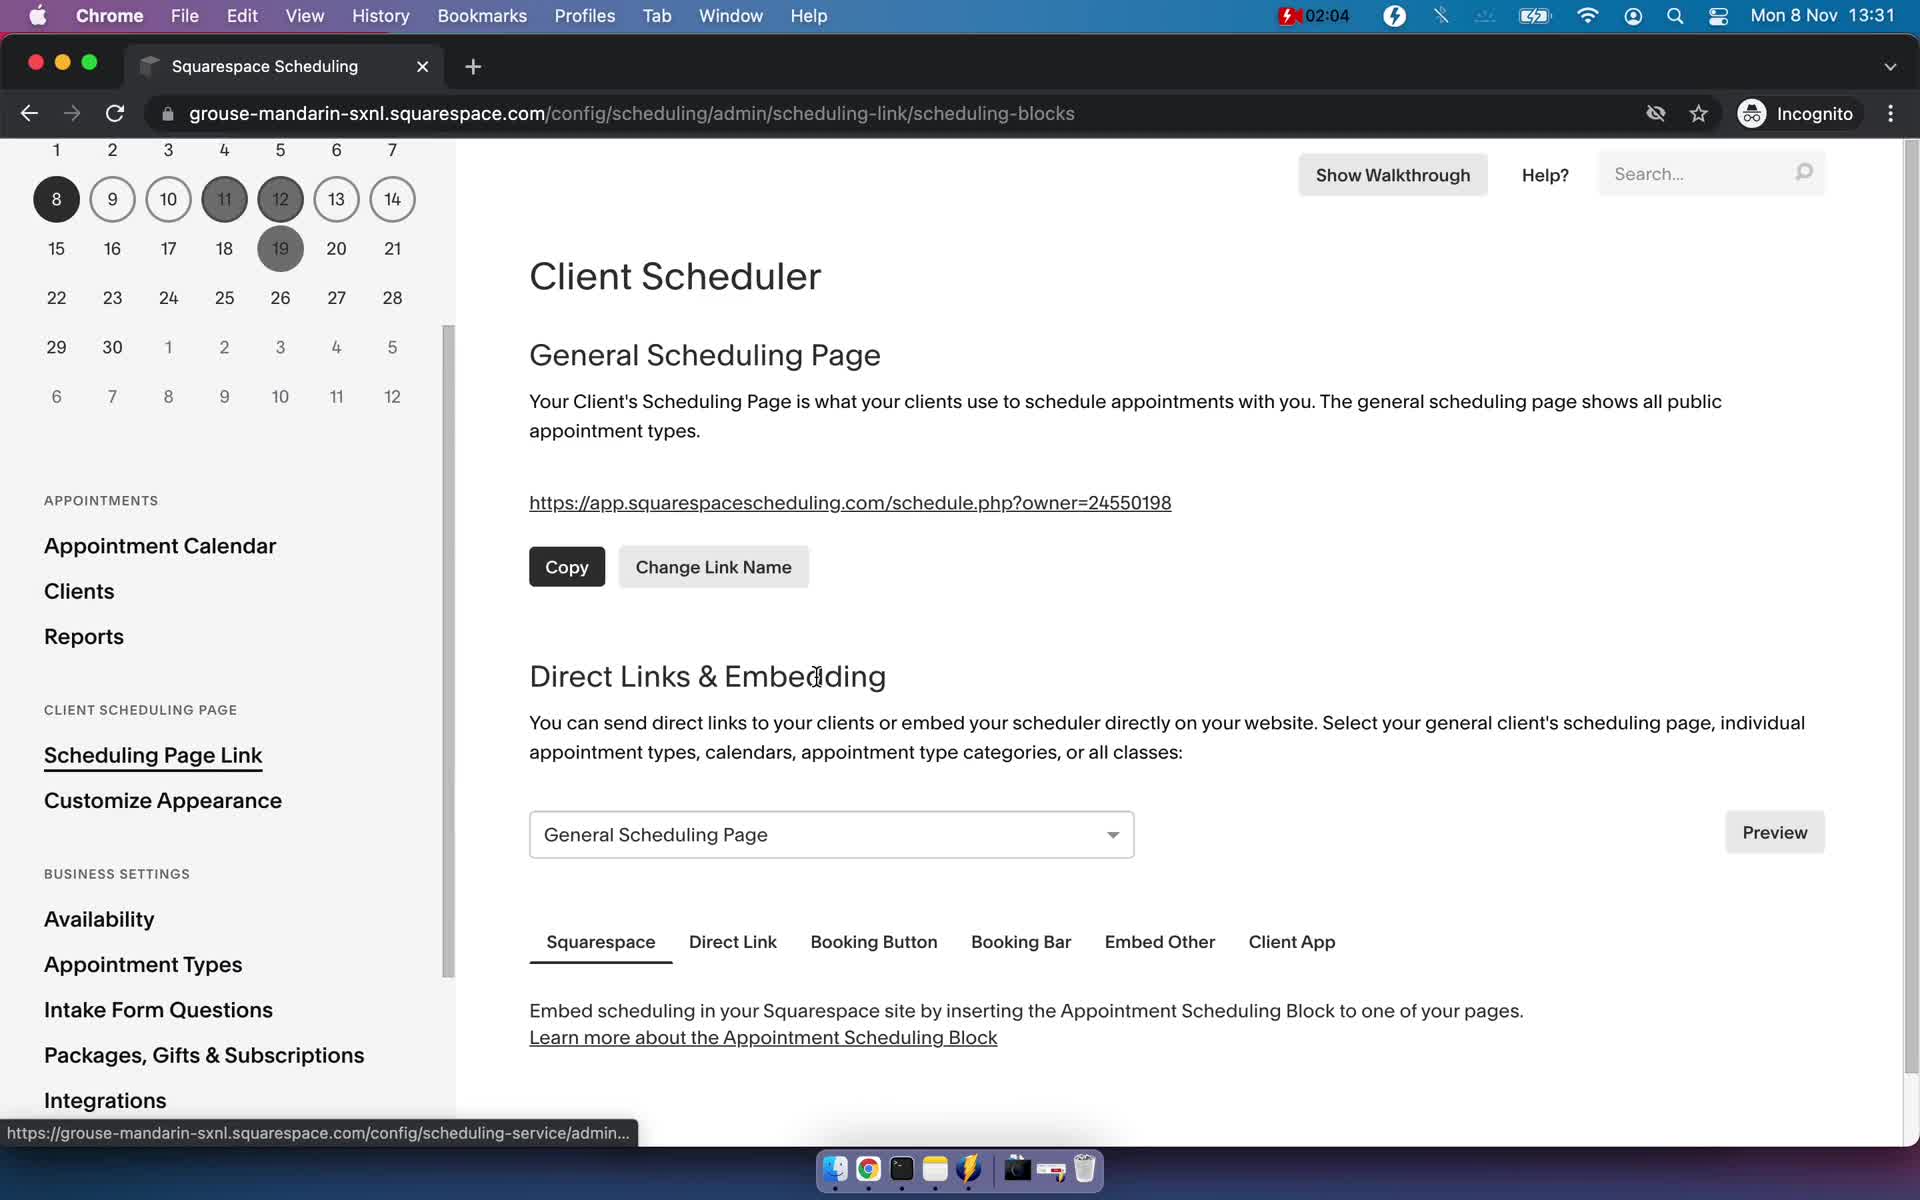Open Appointment Calendar in the sidebar
The height and width of the screenshot is (1200, 1920).
click(160, 546)
